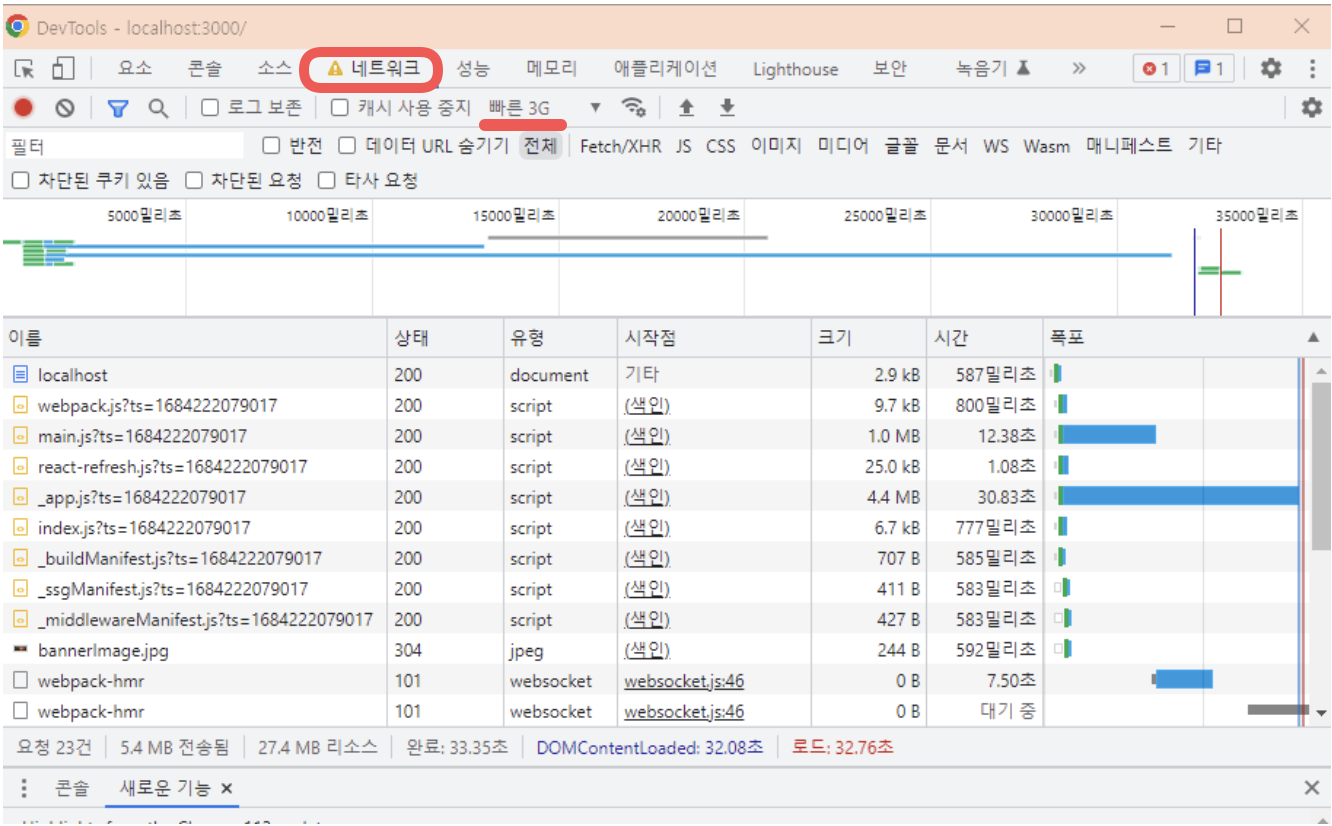Open the 애플리케이션 tab
Screen dimensions: 1332x826
pyautogui.click(x=665, y=68)
